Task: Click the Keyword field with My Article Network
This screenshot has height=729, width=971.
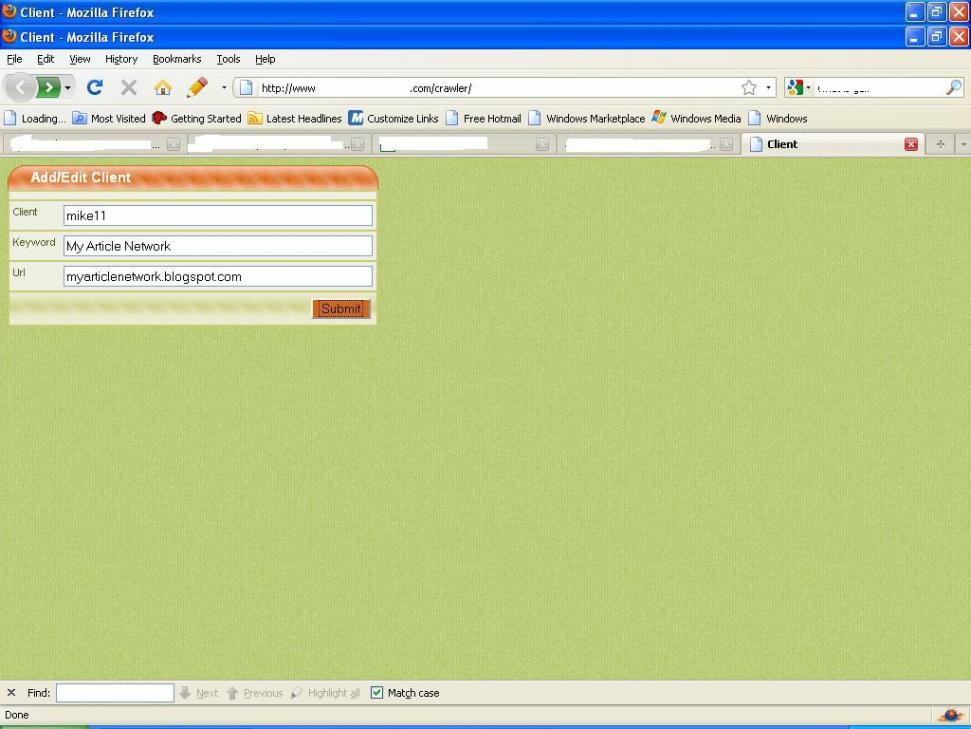Action: point(218,246)
